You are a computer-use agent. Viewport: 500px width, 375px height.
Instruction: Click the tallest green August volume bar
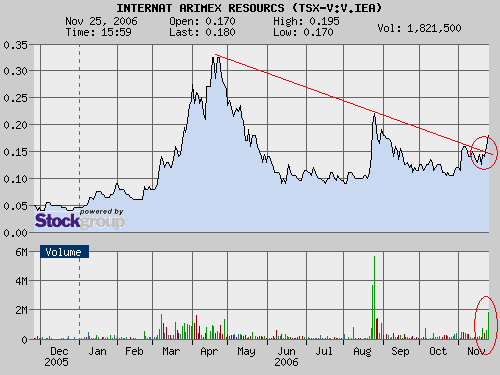point(374,298)
